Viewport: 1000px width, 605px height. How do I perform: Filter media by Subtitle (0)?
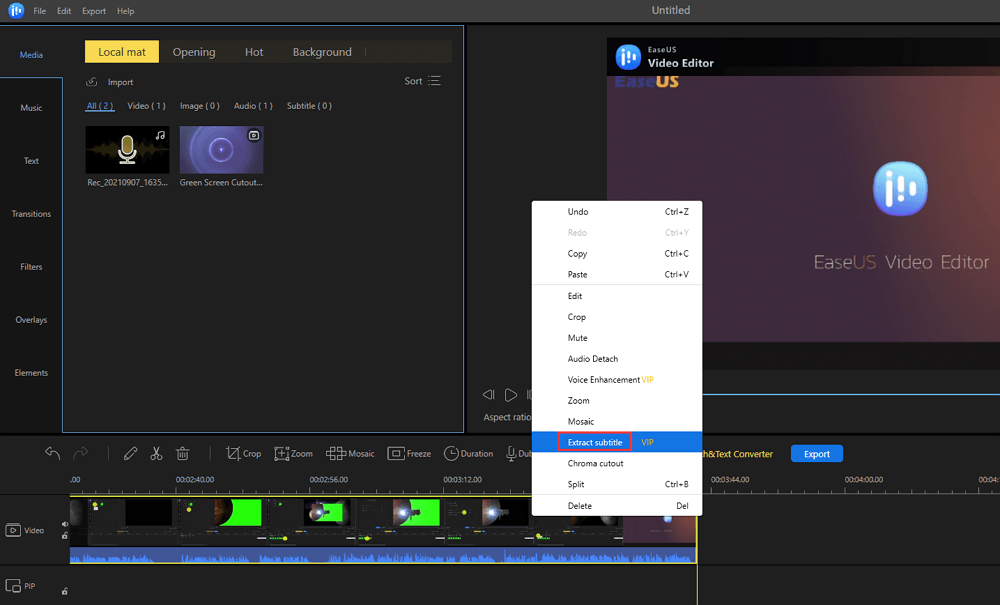point(309,106)
